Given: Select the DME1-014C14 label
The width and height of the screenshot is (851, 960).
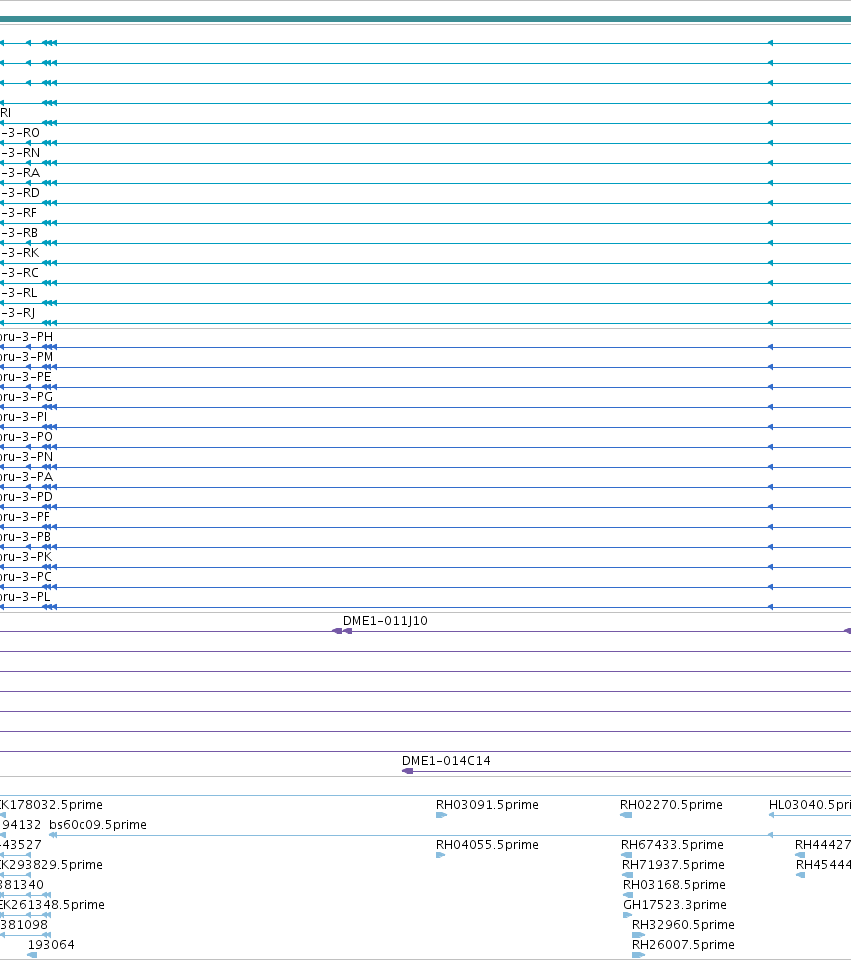Looking at the screenshot, I should coord(446,760).
